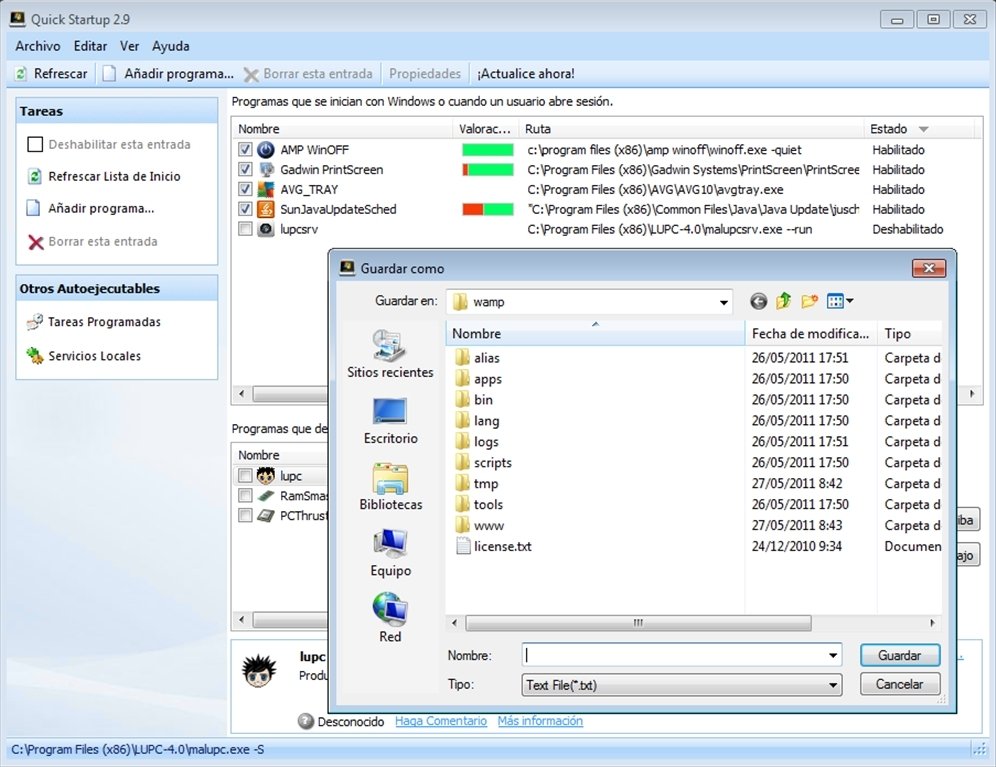This screenshot has width=996, height=767.
Task: Sort startup list by the Estado column
Action: click(917, 129)
